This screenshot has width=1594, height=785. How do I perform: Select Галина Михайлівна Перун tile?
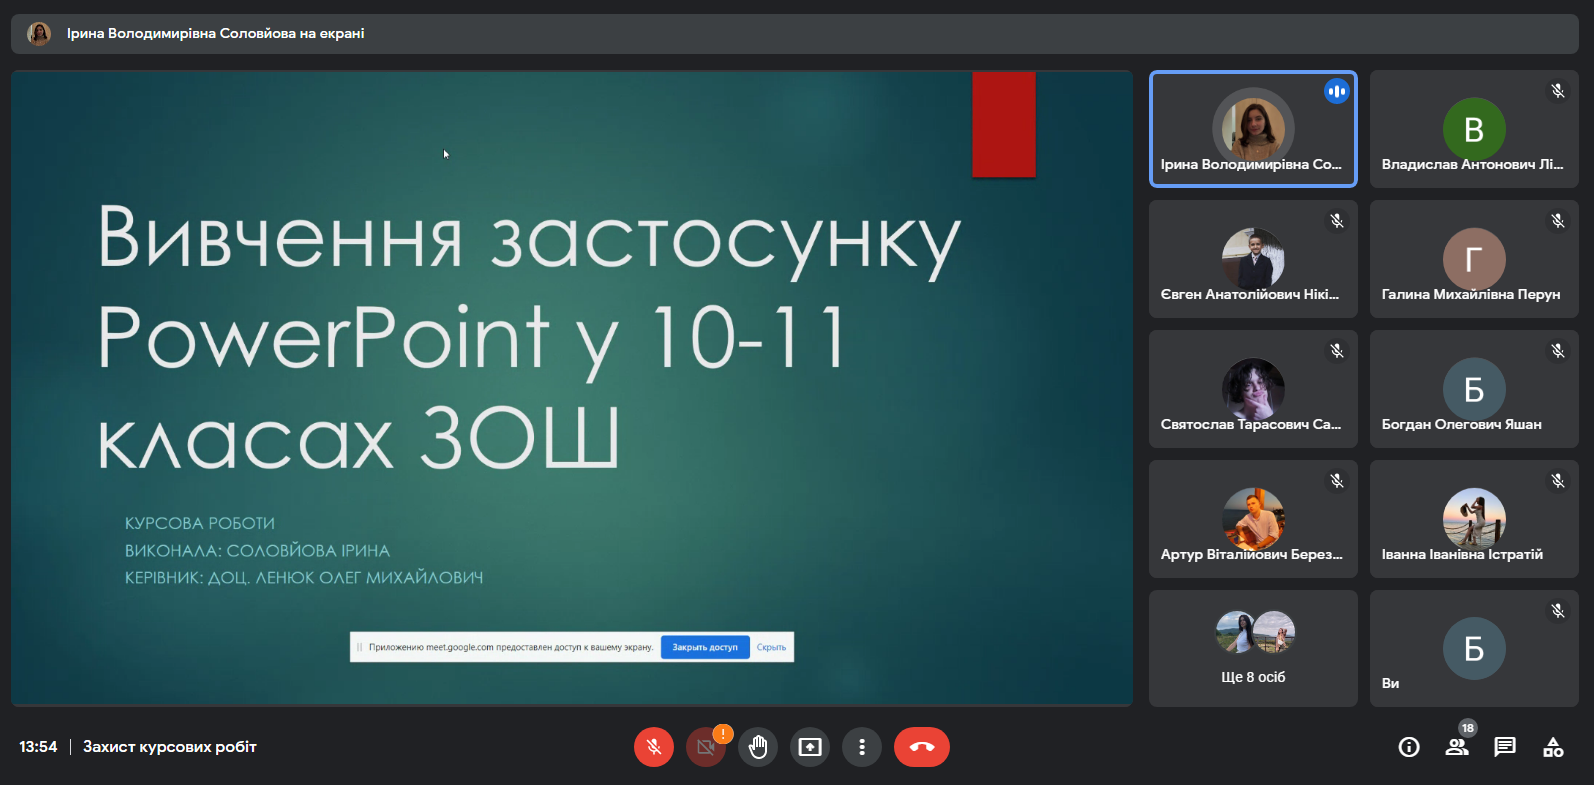coord(1474,259)
